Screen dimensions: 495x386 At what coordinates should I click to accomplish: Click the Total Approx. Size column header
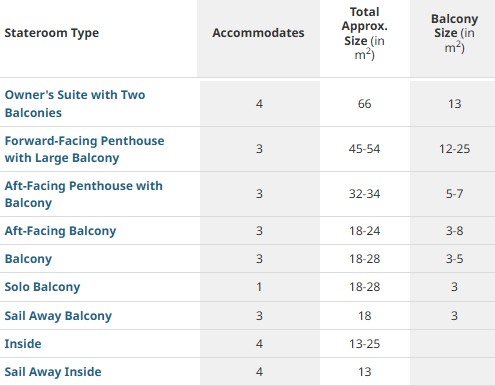(365, 33)
